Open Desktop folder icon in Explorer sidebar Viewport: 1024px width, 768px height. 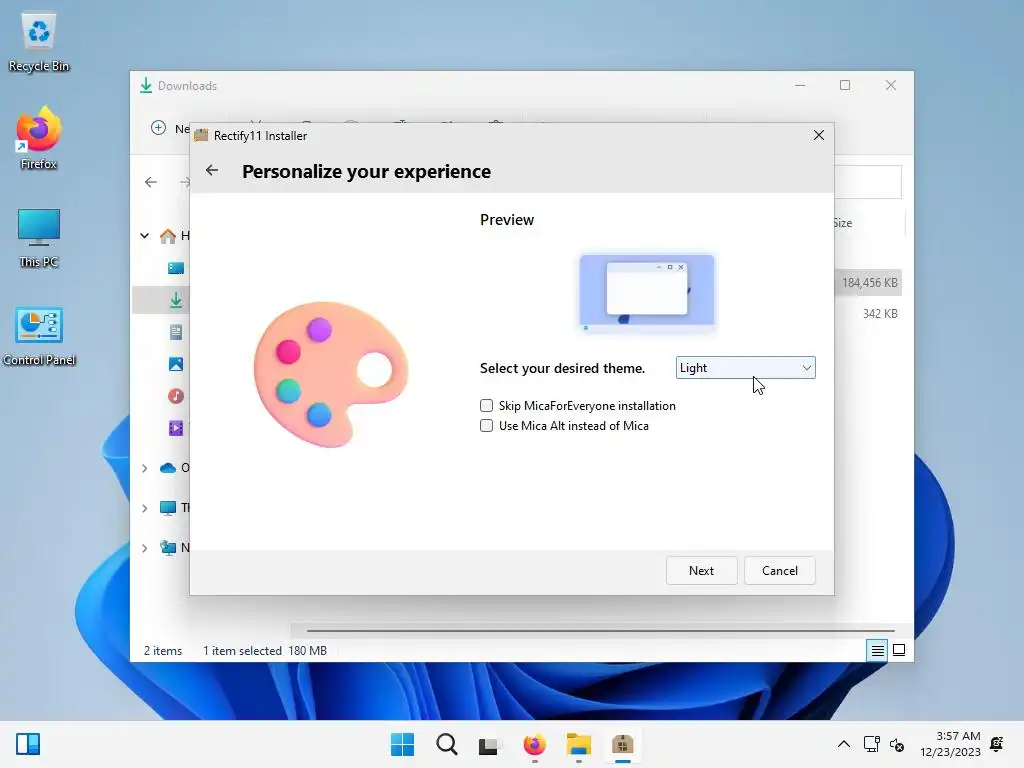click(x=176, y=268)
